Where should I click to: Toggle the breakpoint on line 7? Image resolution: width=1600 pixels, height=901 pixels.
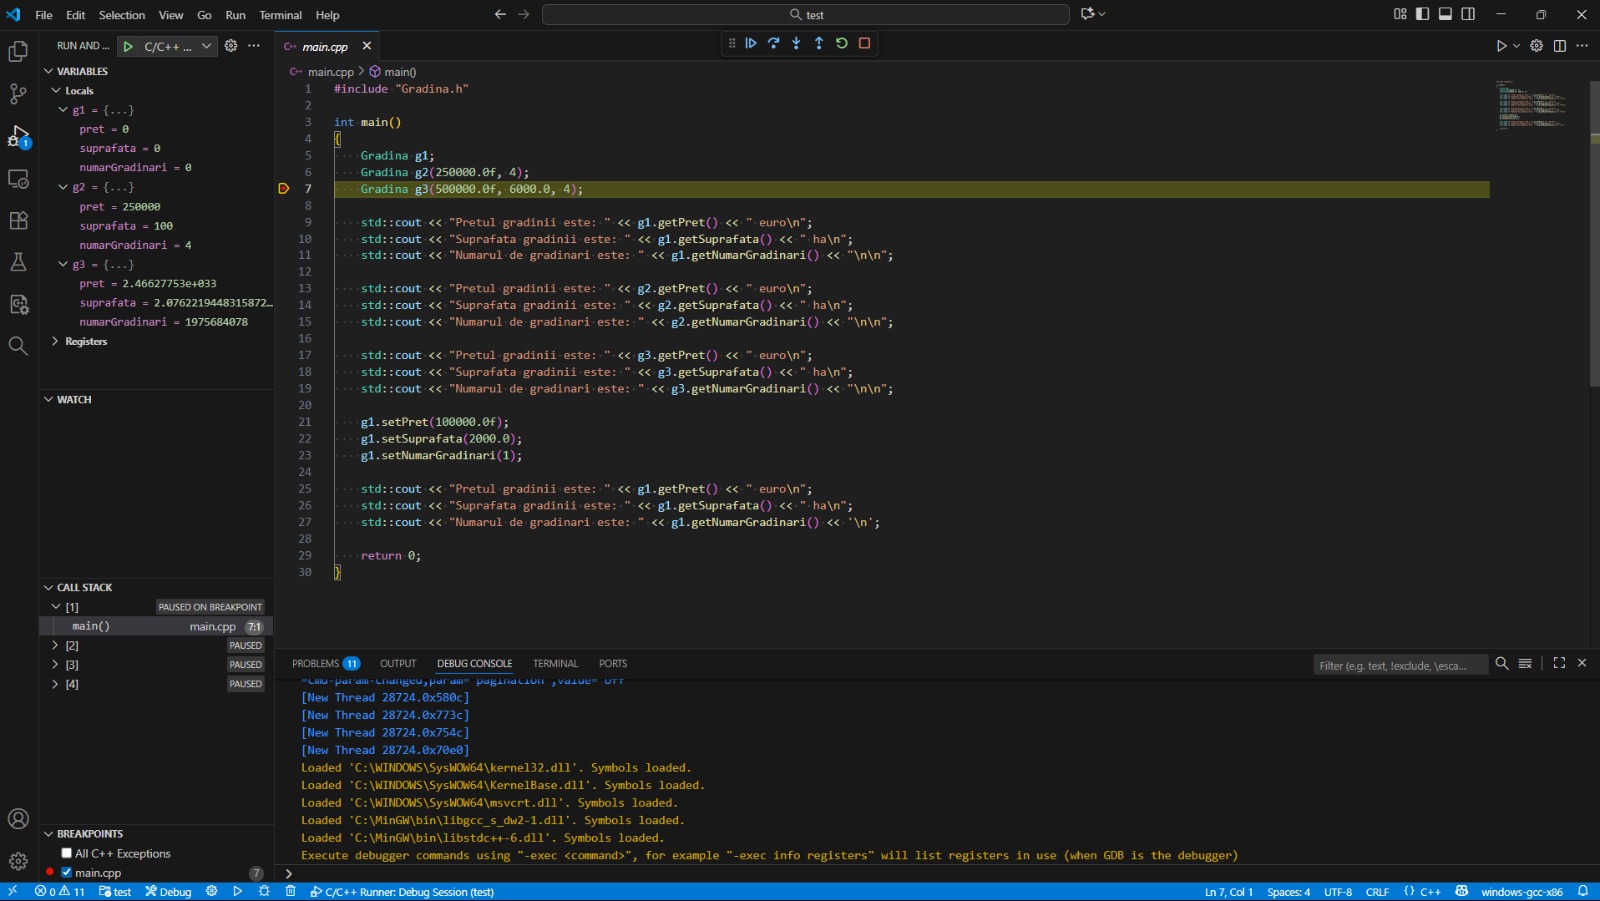coord(284,189)
